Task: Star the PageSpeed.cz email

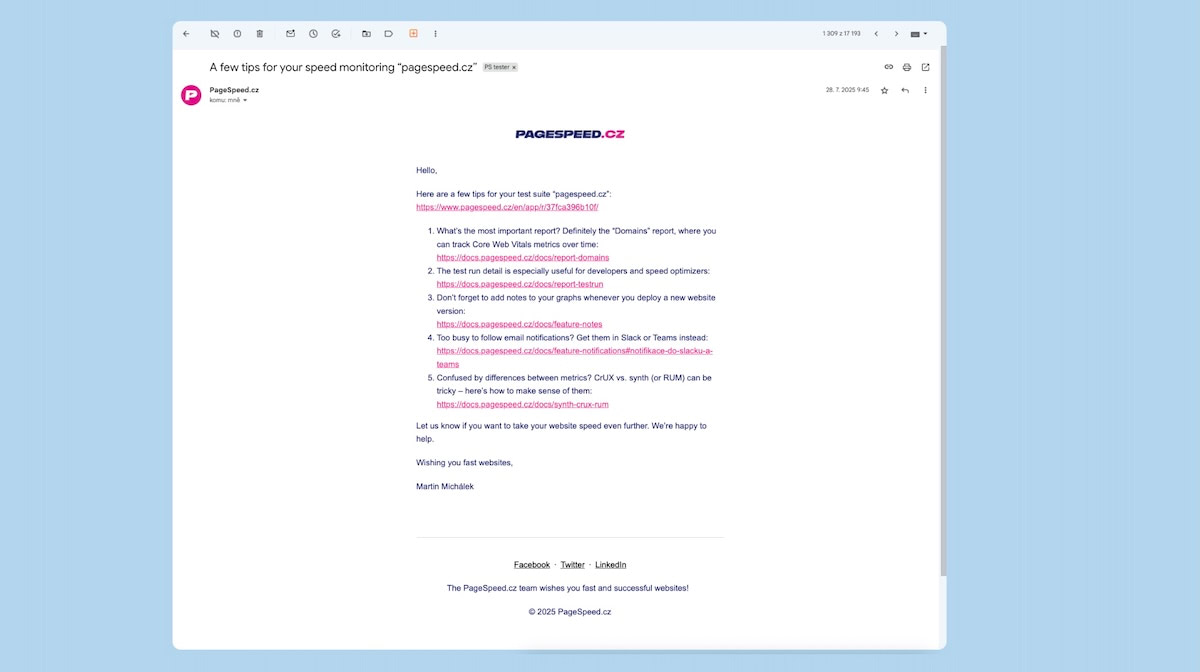Action: (x=884, y=90)
